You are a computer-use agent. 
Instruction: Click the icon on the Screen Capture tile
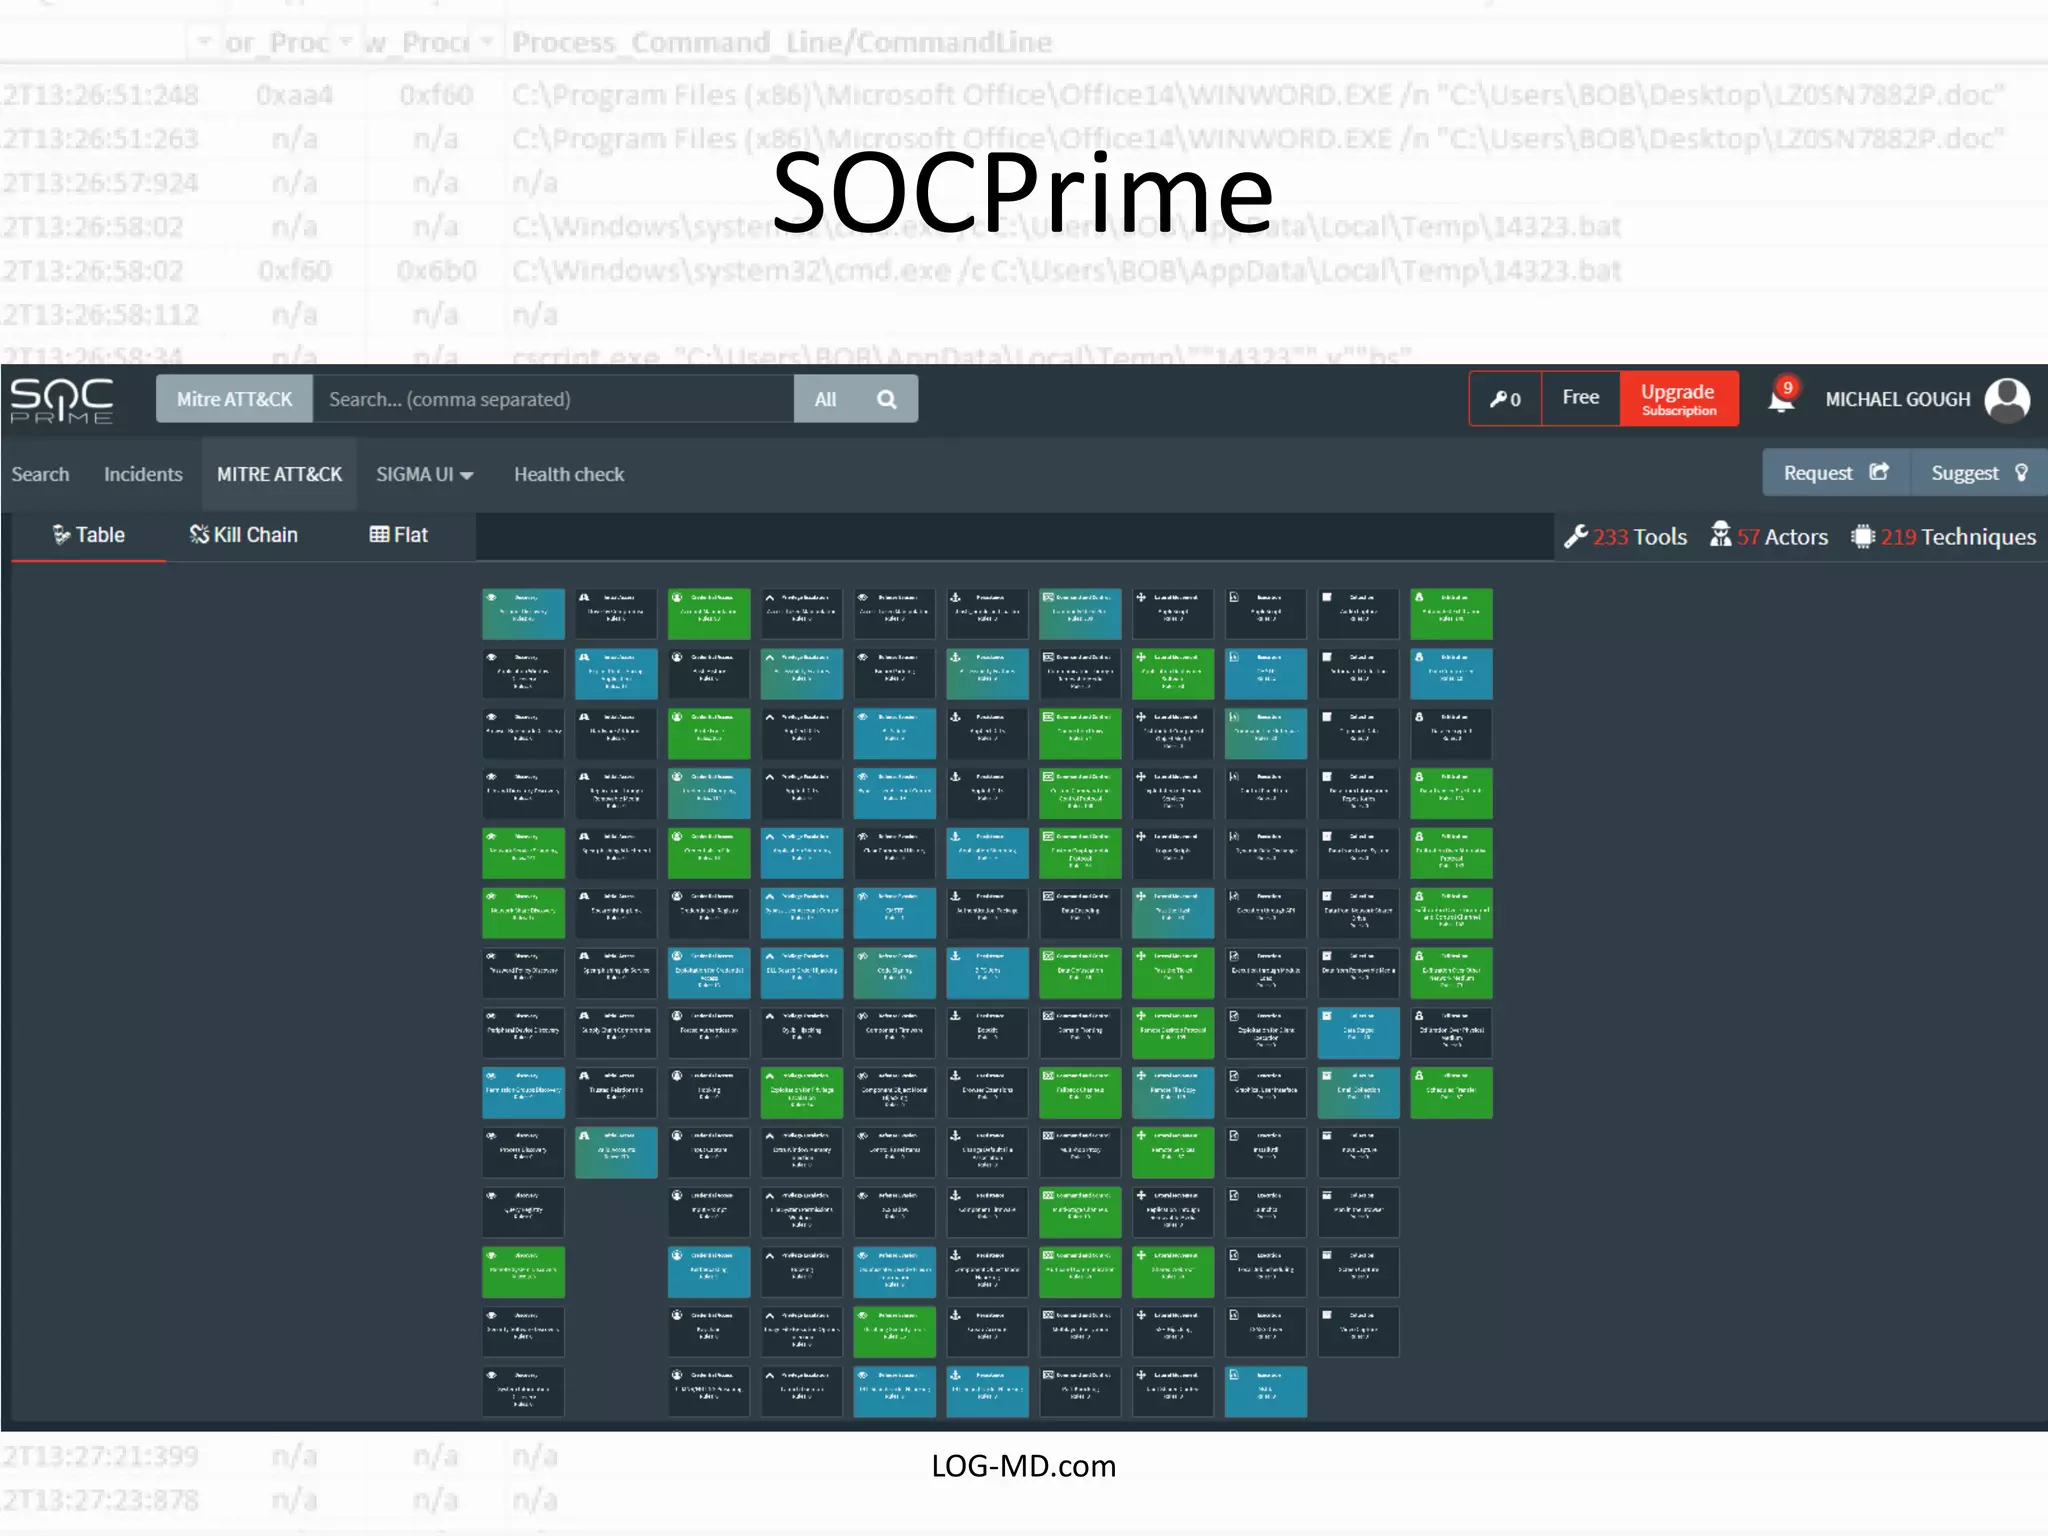tap(1327, 1255)
